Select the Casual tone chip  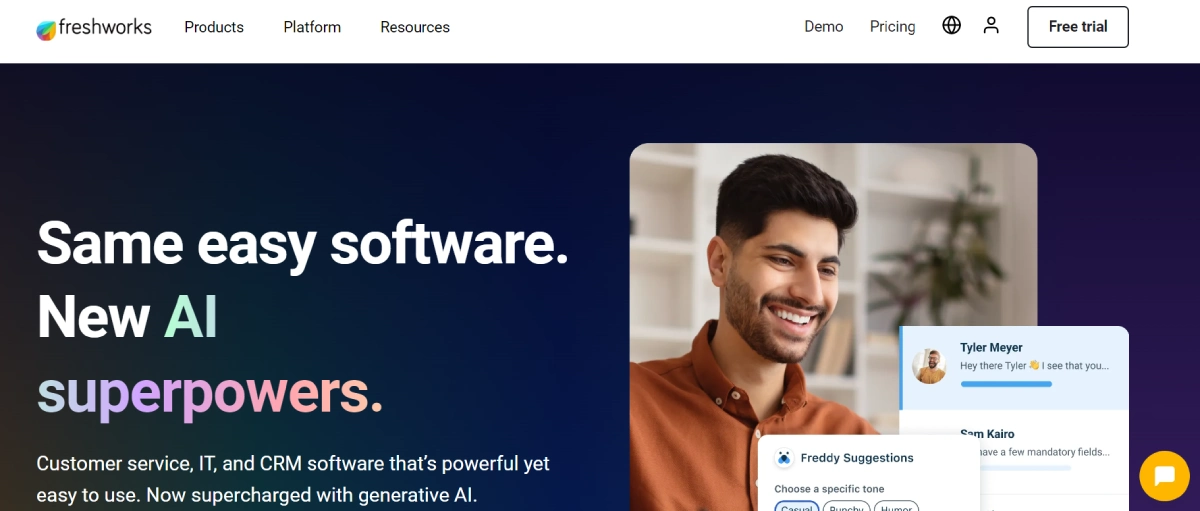coord(797,506)
